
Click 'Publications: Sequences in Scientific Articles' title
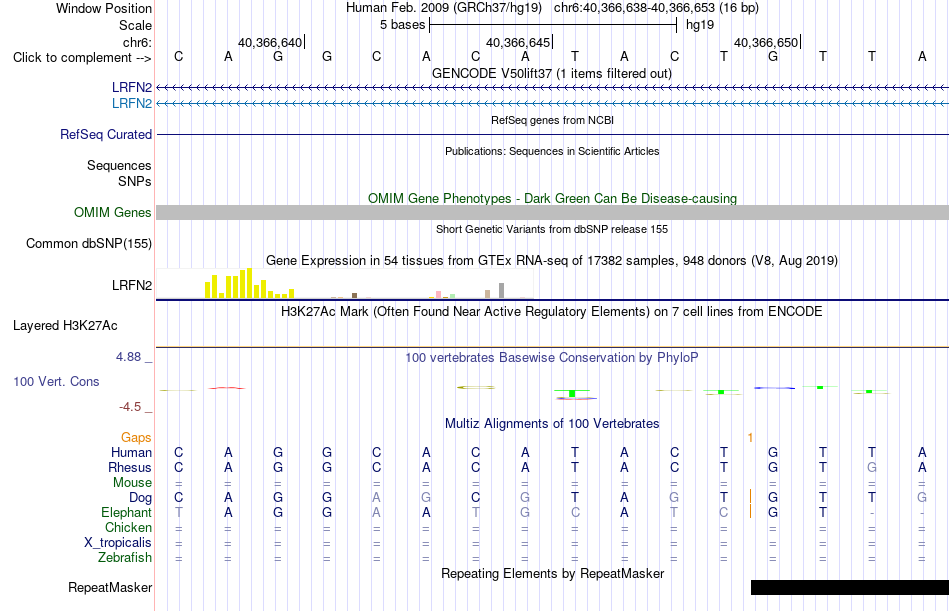click(552, 151)
